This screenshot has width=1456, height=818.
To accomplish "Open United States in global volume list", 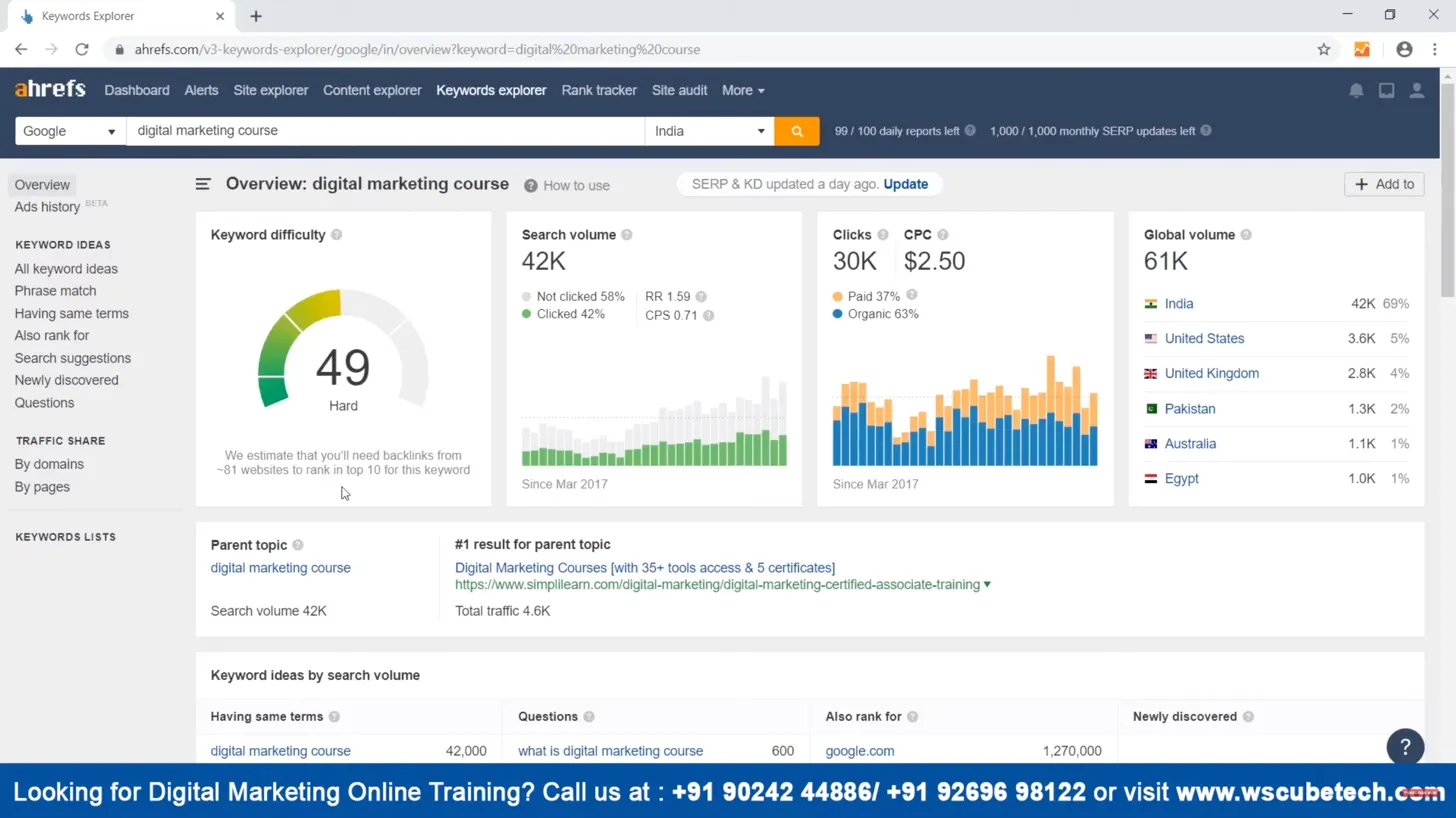I will (1204, 339).
